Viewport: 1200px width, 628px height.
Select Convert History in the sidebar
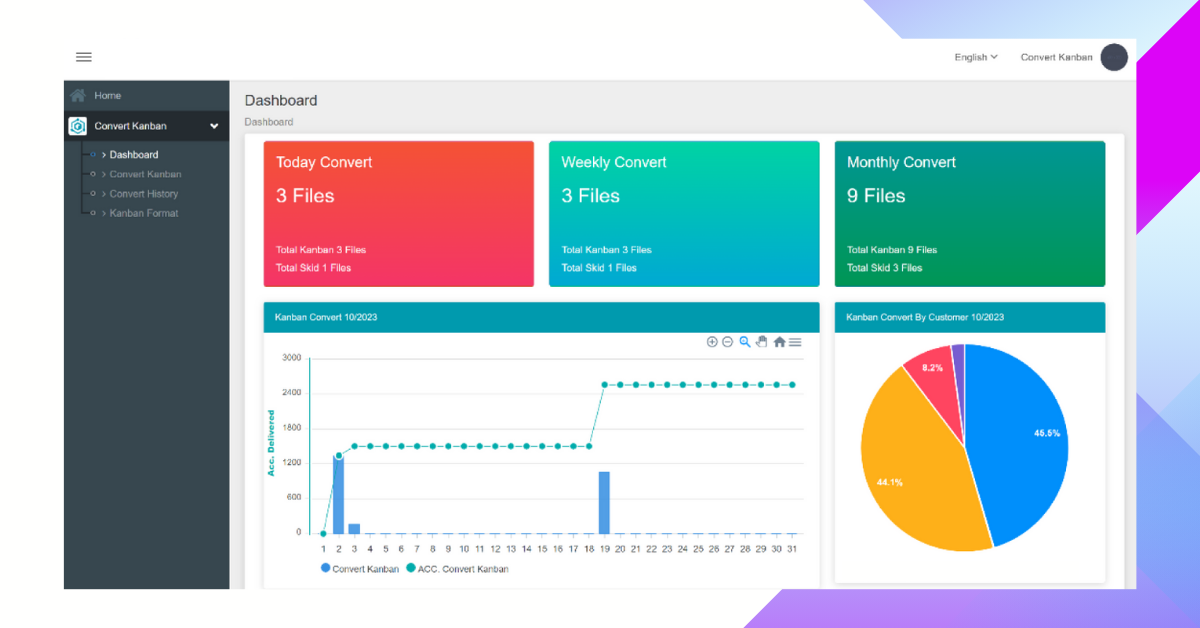pyautogui.click(x=143, y=194)
